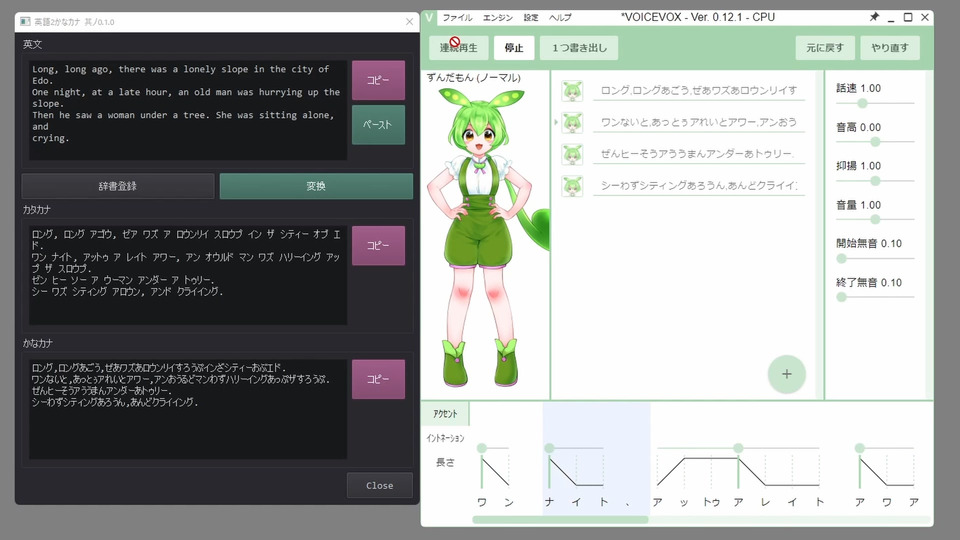Click the Zundamon character portrait
Viewport: 960px width, 540px height.
[x=487, y=237]
